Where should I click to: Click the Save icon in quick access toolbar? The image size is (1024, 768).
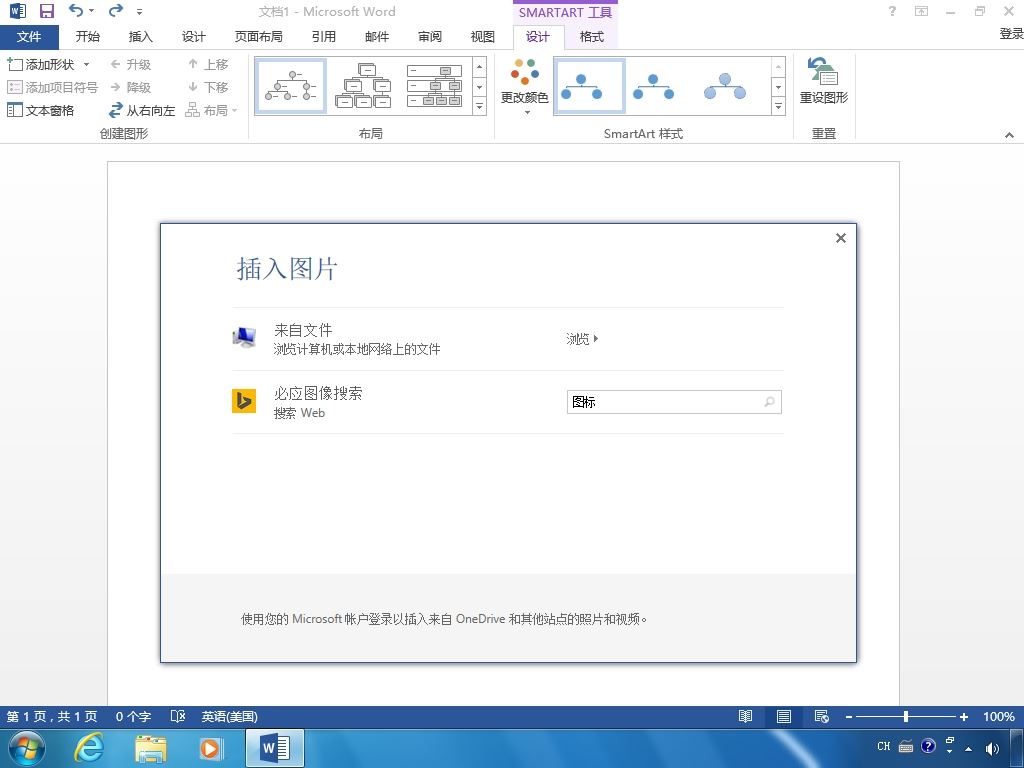point(46,11)
